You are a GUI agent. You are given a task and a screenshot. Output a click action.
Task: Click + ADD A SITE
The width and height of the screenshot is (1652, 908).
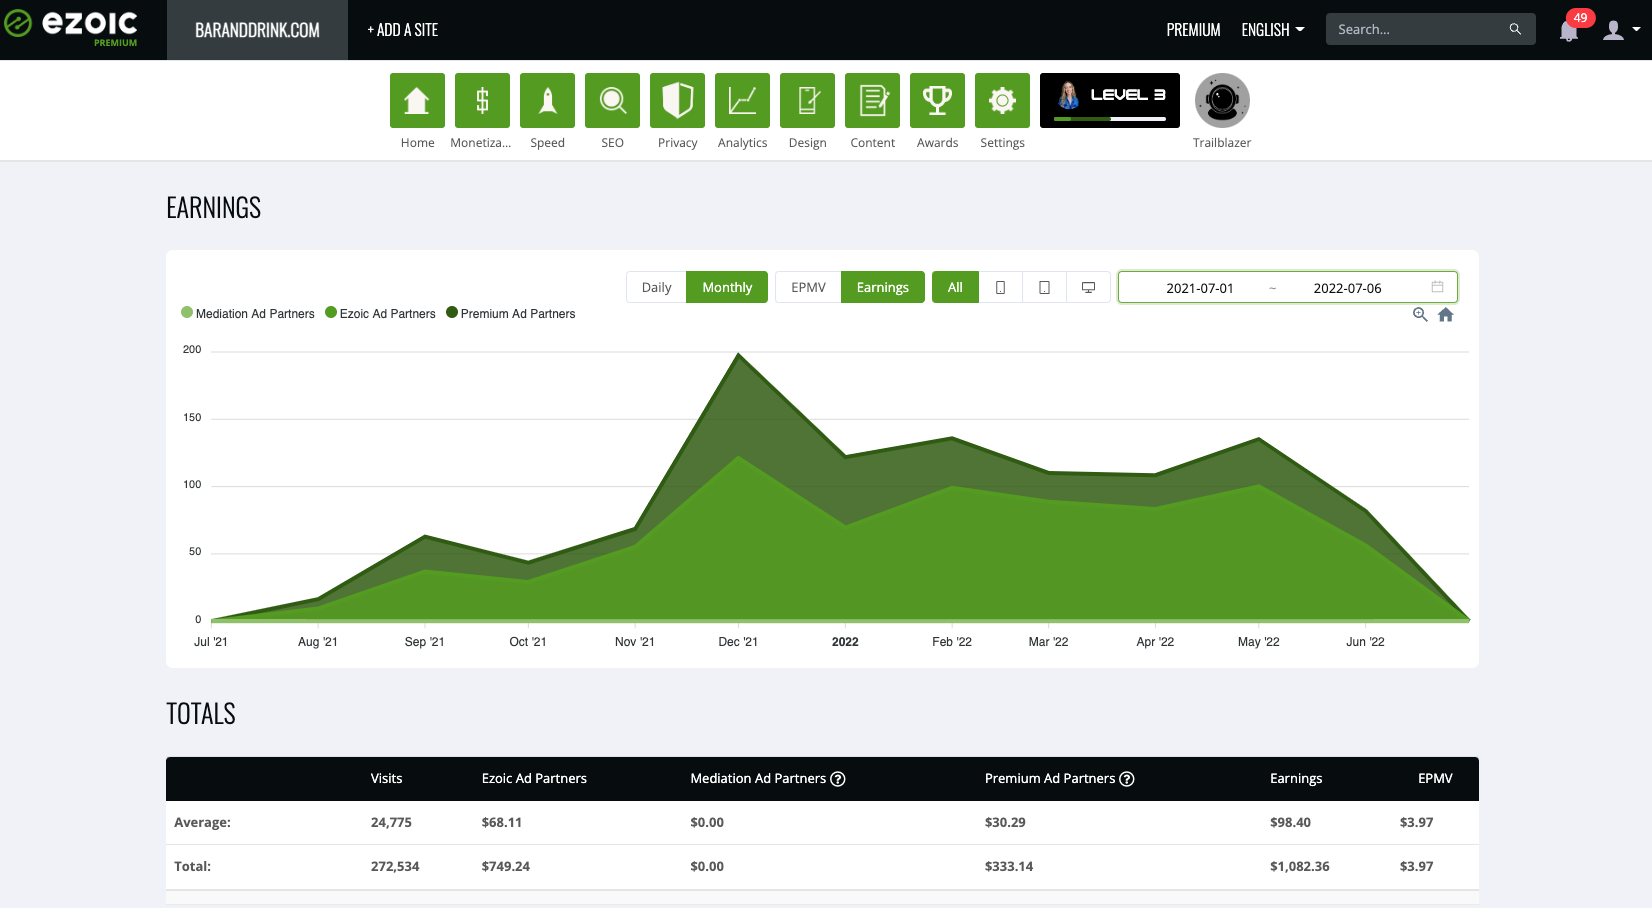pos(402,30)
